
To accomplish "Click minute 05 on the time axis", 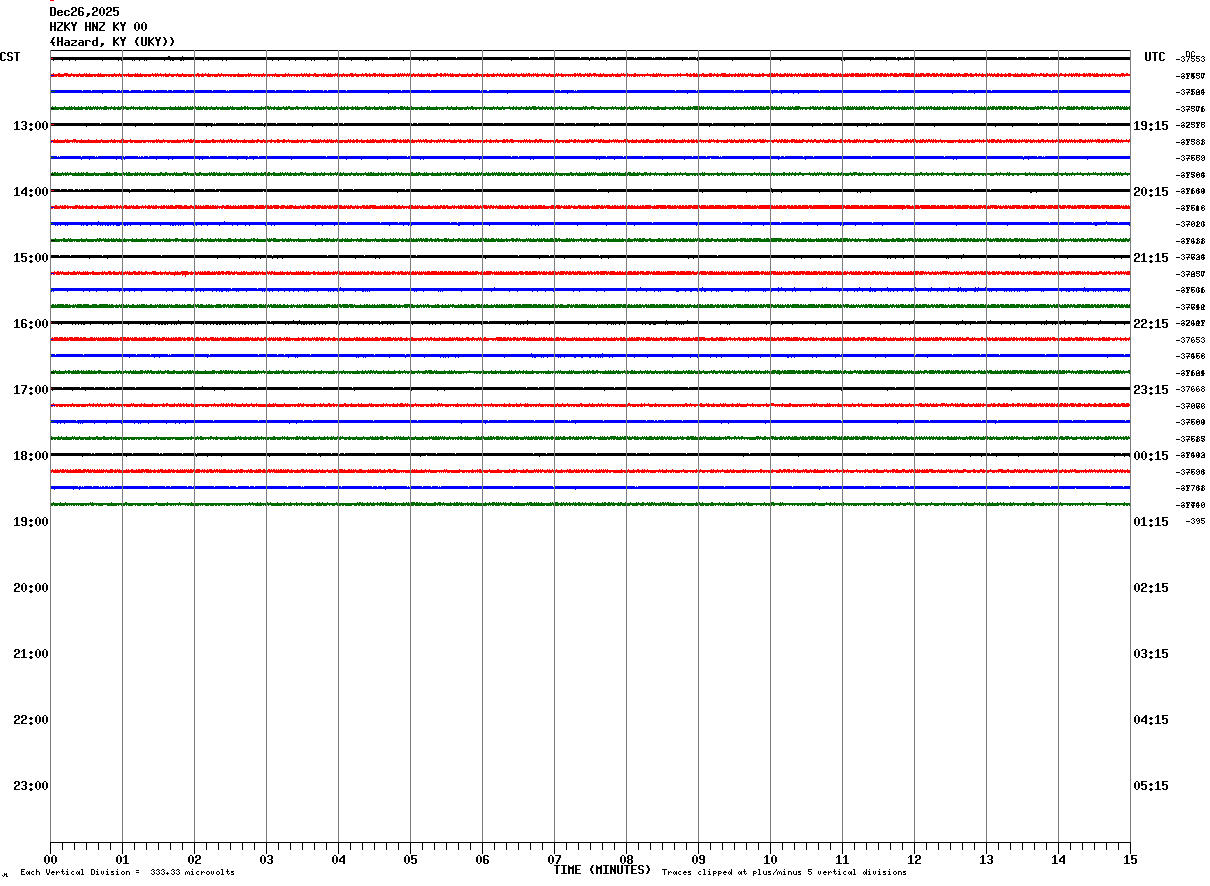I will (x=410, y=860).
